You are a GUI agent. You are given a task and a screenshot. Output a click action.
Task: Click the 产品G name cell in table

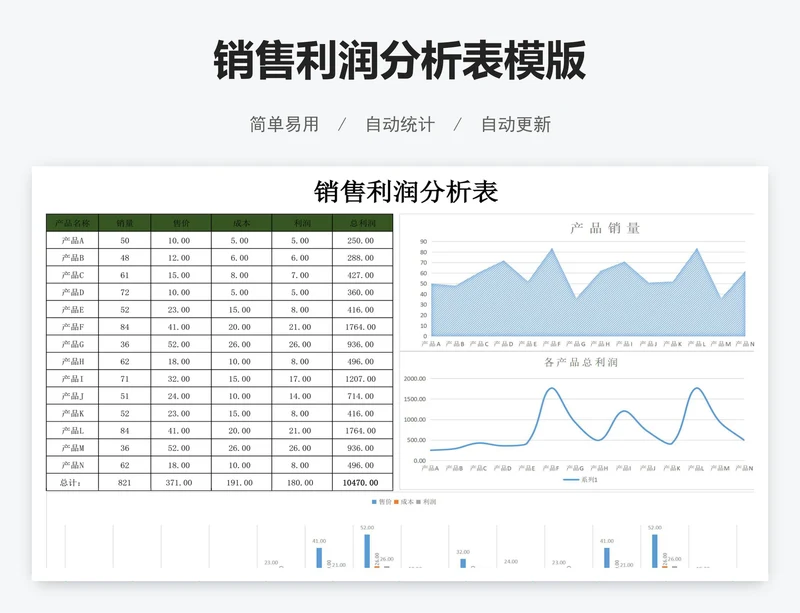coord(72,345)
